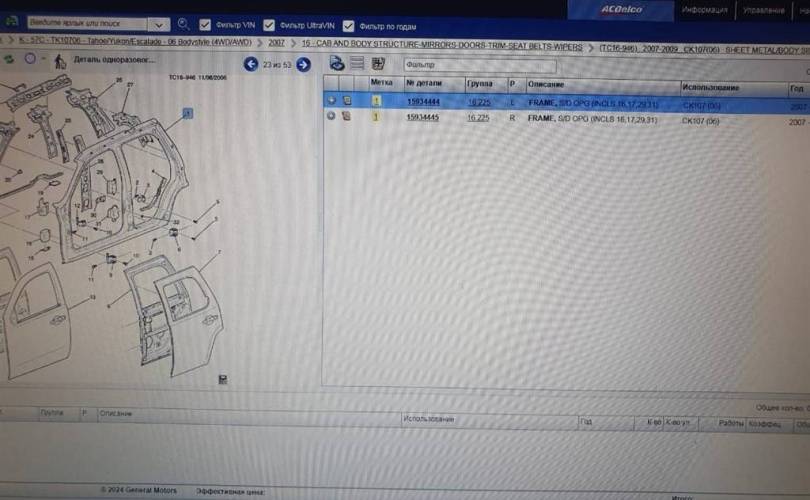Toggle the Фильтр VIN checkbox
The image size is (810, 500).
205,25
